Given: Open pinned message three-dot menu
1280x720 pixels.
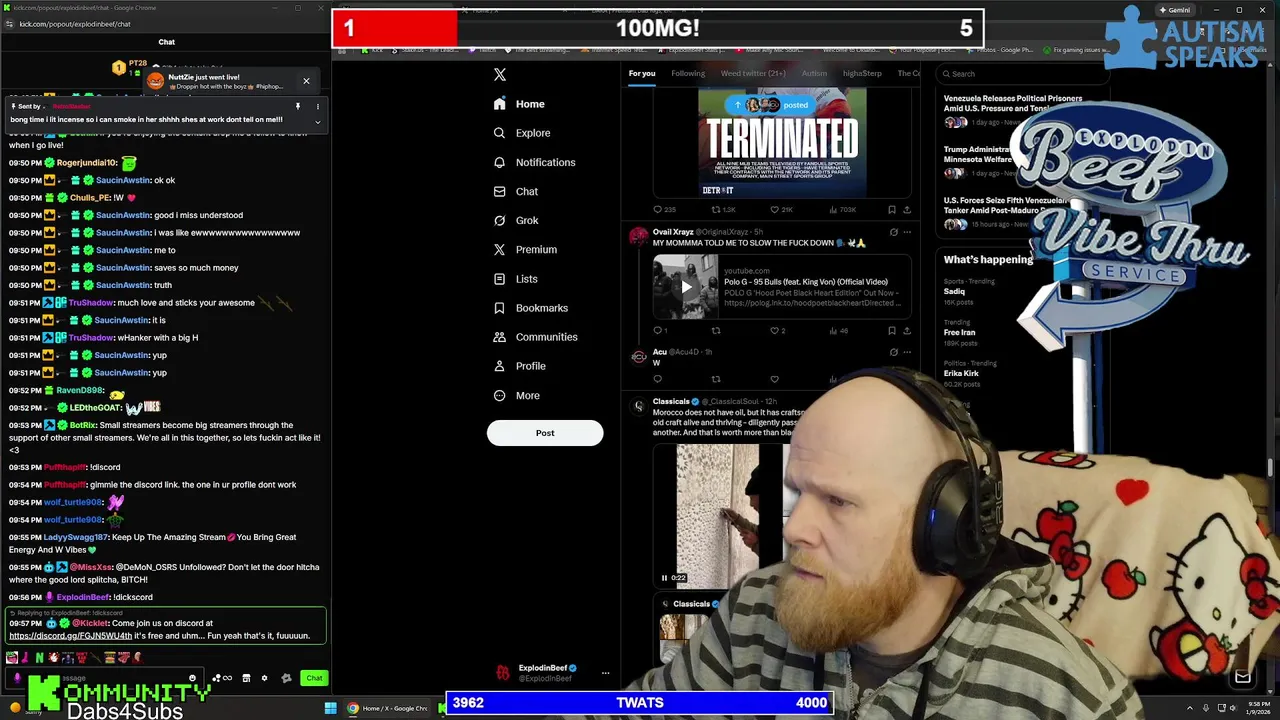Looking at the screenshot, I should coord(318,106).
